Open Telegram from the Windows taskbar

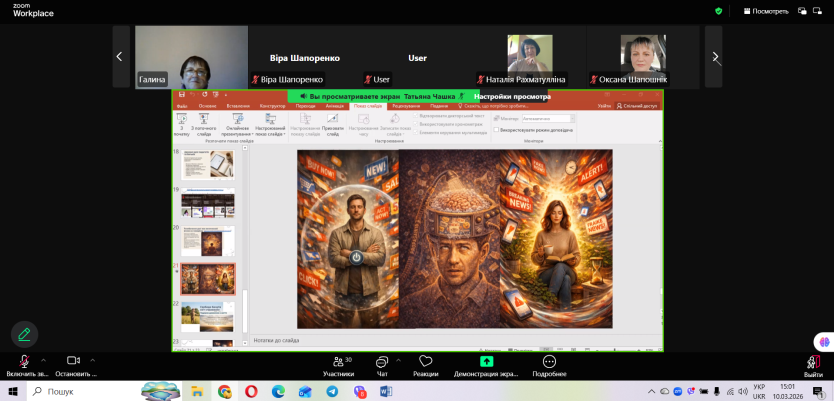click(331, 391)
